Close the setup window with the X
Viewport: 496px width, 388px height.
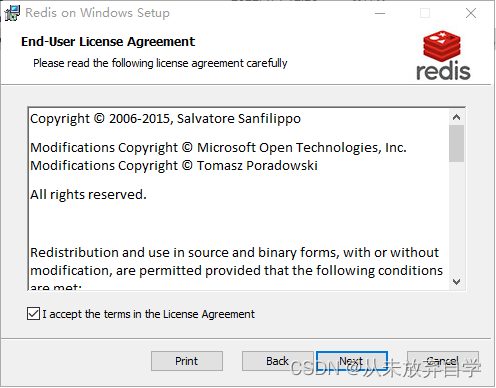(x=471, y=13)
